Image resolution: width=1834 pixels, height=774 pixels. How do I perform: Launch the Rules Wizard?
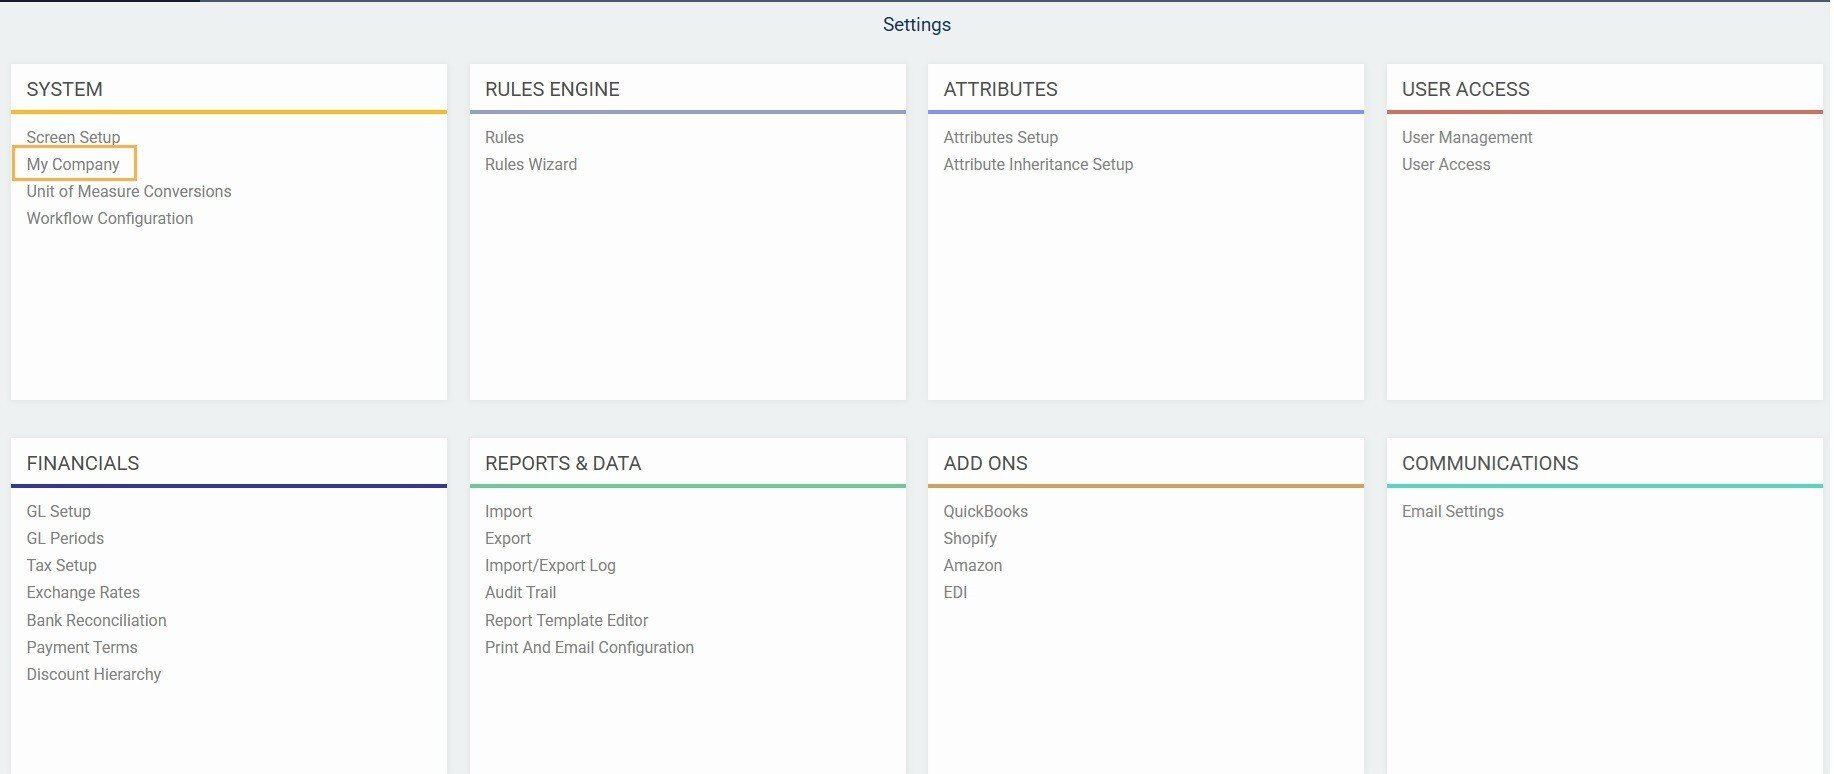[x=530, y=164]
